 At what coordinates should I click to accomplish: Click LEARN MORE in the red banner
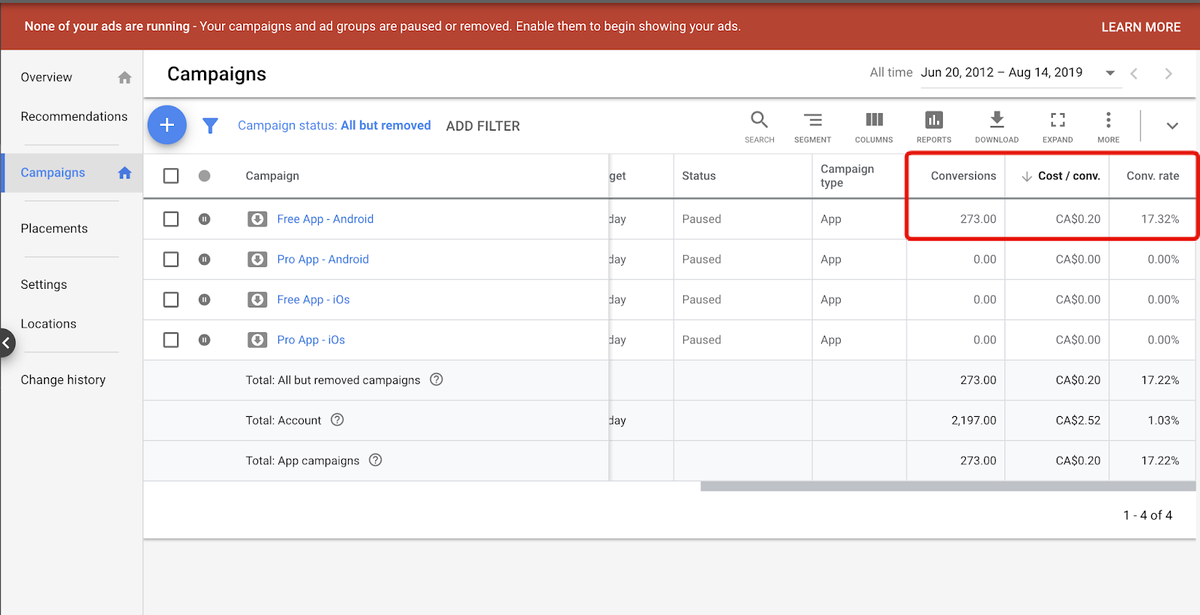pyautogui.click(x=1141, y=27)
